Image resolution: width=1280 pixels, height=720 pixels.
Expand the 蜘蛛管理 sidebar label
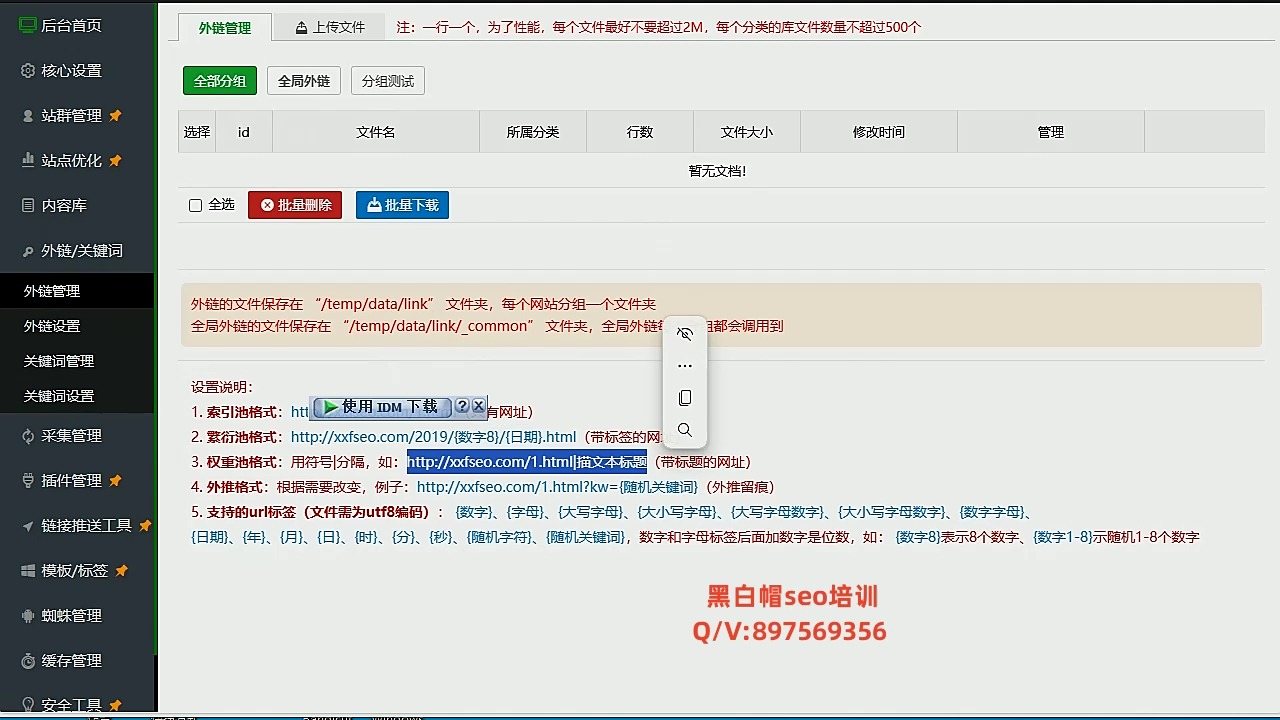click(71, 616)
